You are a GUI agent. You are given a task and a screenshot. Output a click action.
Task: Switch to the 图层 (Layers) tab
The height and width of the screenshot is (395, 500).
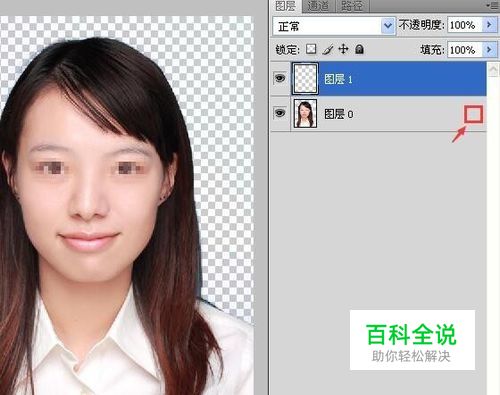pyautogui.click(x=286, y=6)
